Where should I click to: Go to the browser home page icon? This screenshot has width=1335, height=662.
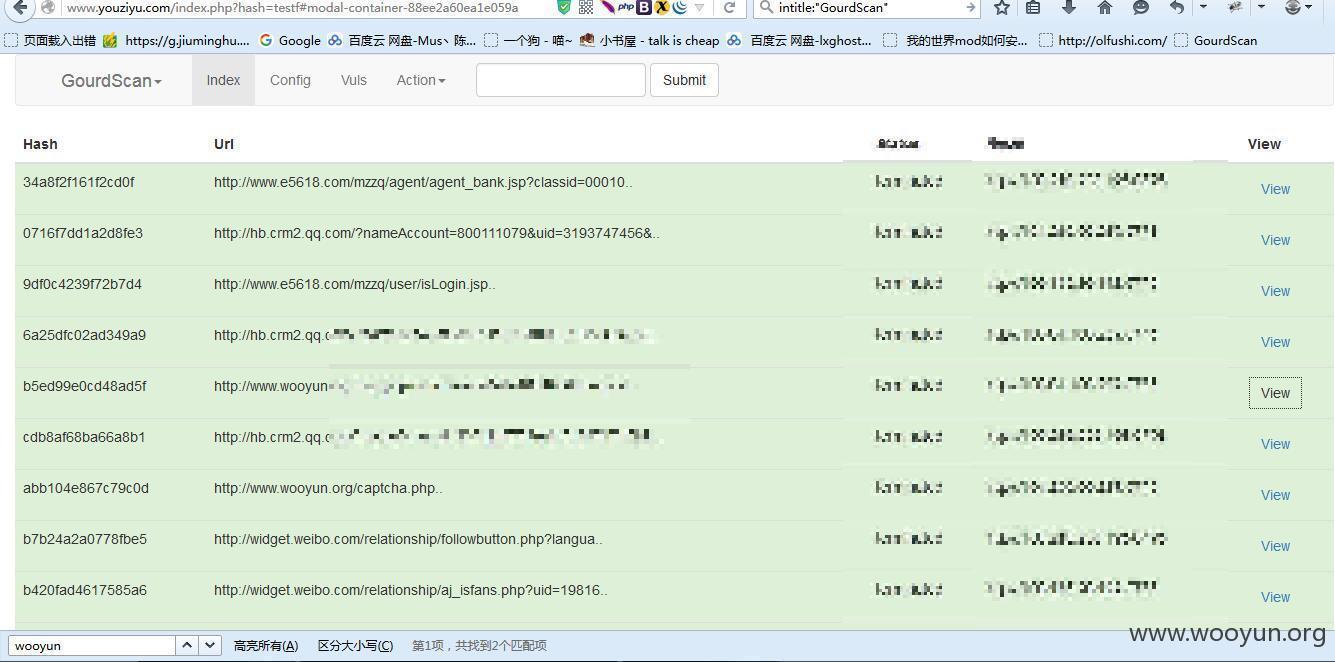tap(1105, 7)
